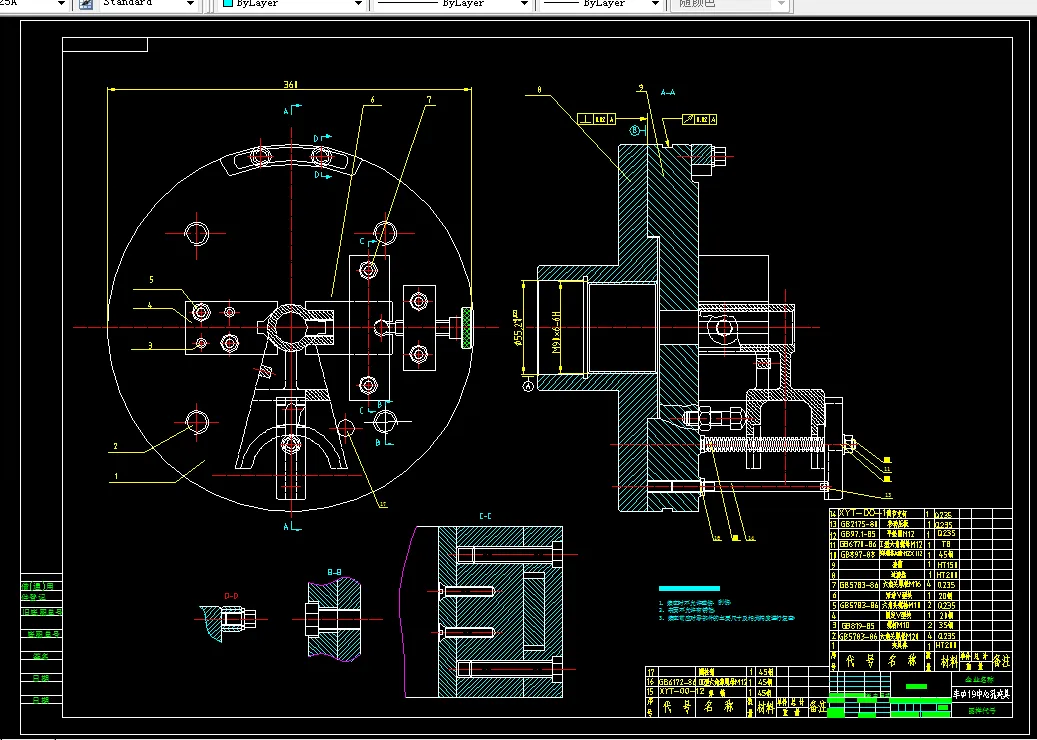Click the perpendicularity 0.02 A tolerance frame
Screen dimensions: 1037x740
tap(597, 119)
